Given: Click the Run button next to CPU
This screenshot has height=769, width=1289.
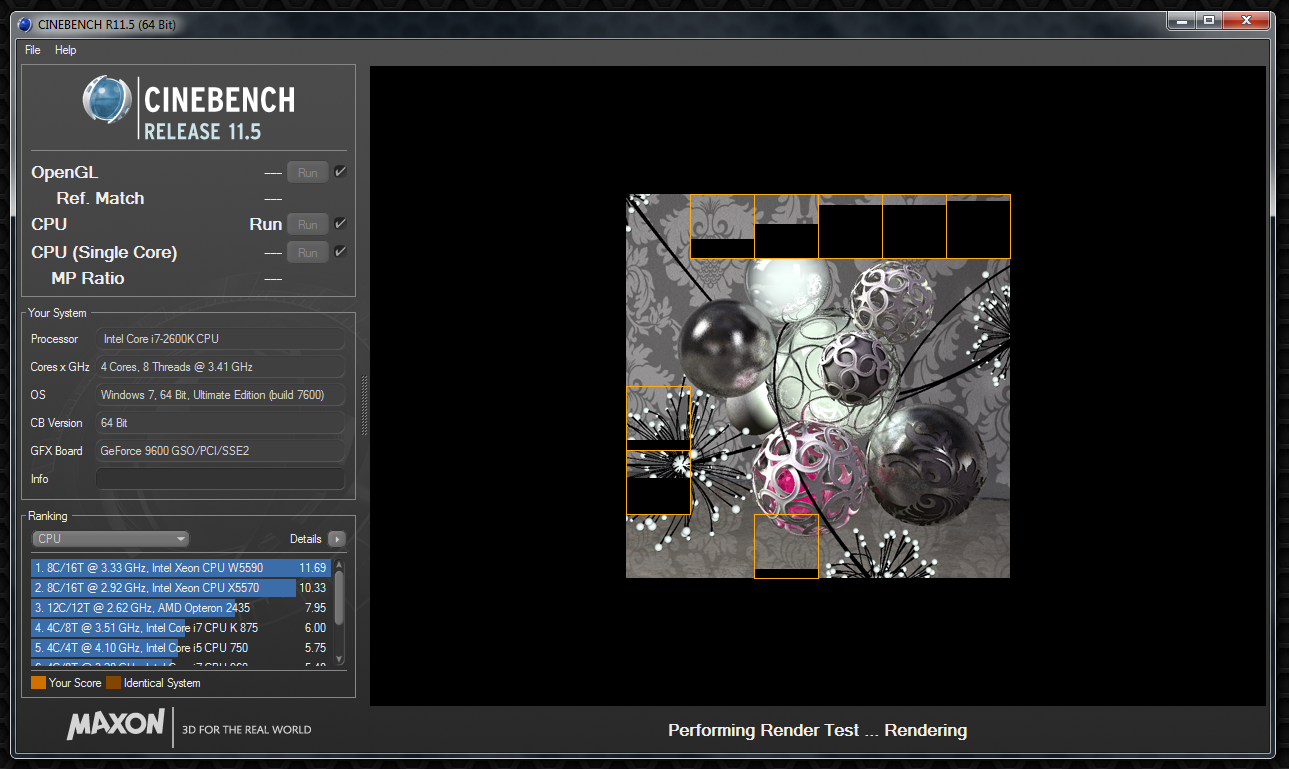Looking at the screenshot, I should (308, 225).
